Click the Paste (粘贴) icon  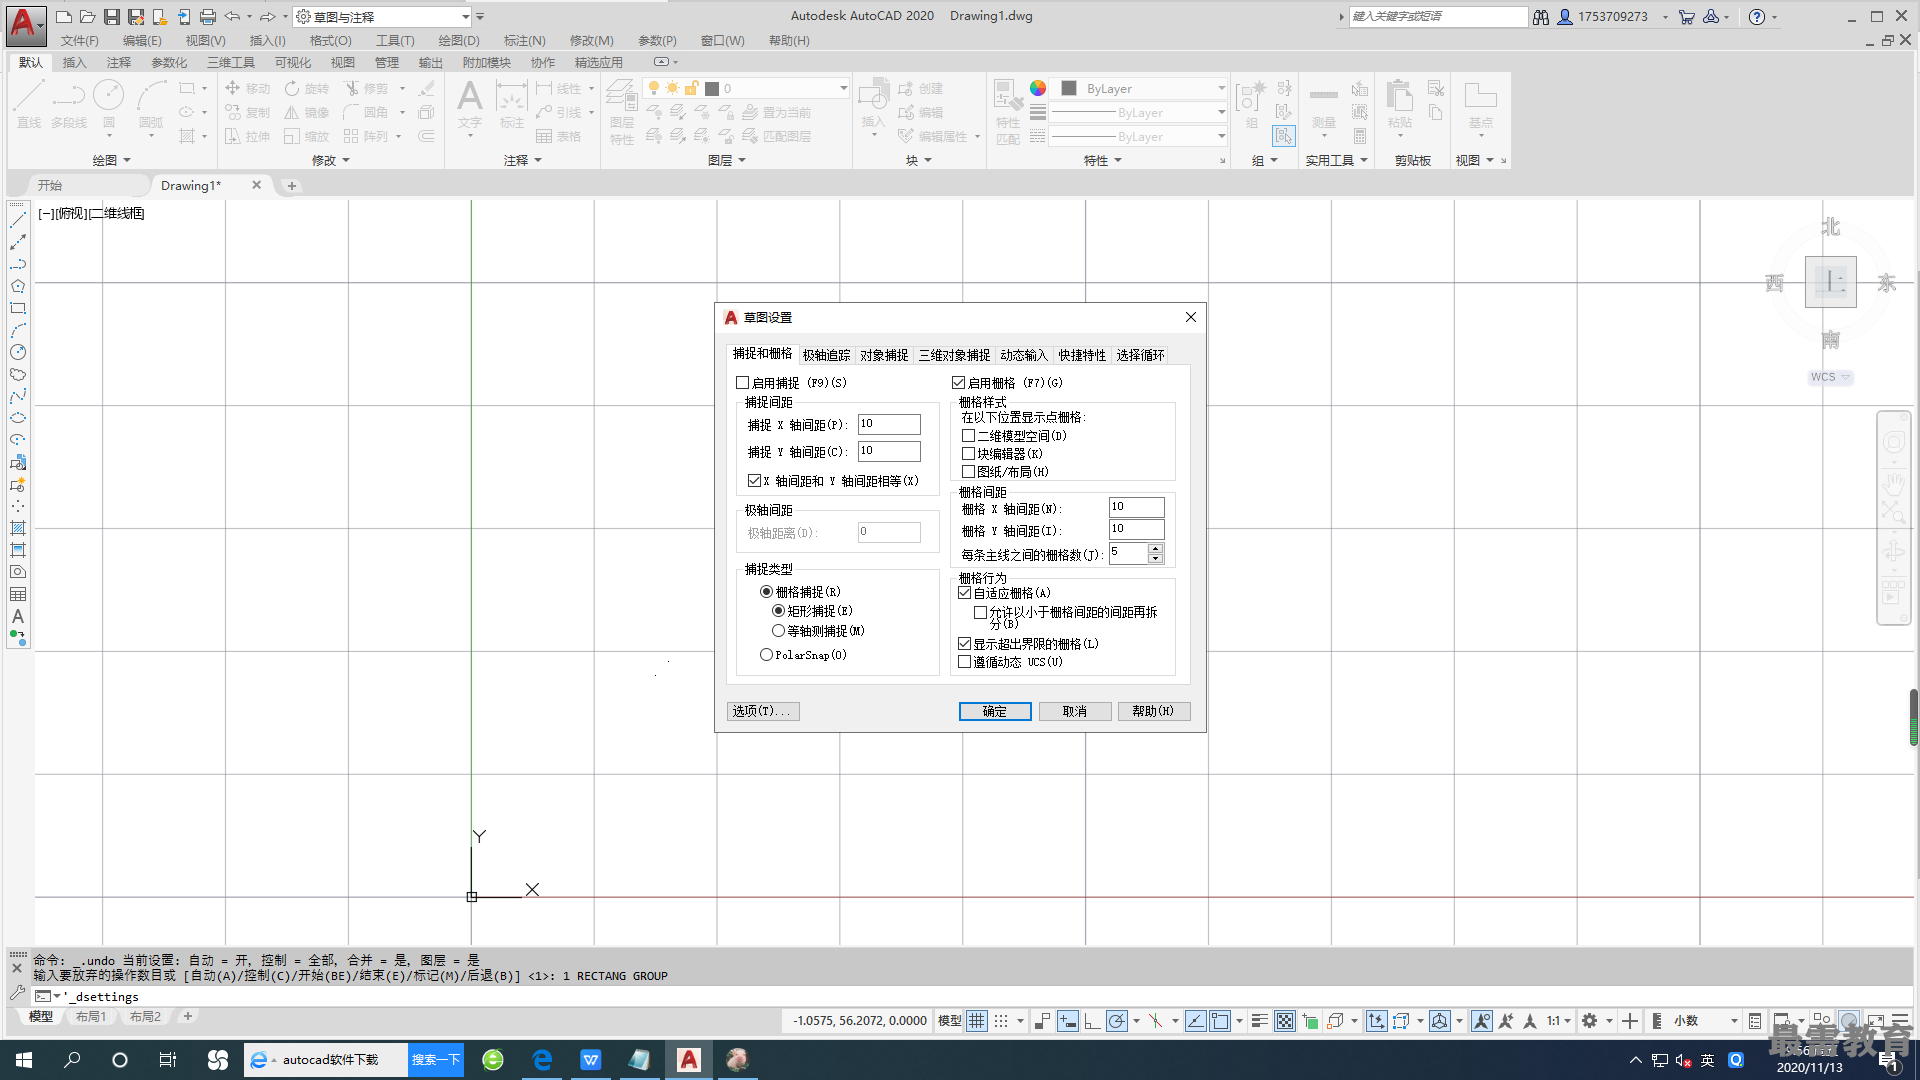[x=1399, y=104]
